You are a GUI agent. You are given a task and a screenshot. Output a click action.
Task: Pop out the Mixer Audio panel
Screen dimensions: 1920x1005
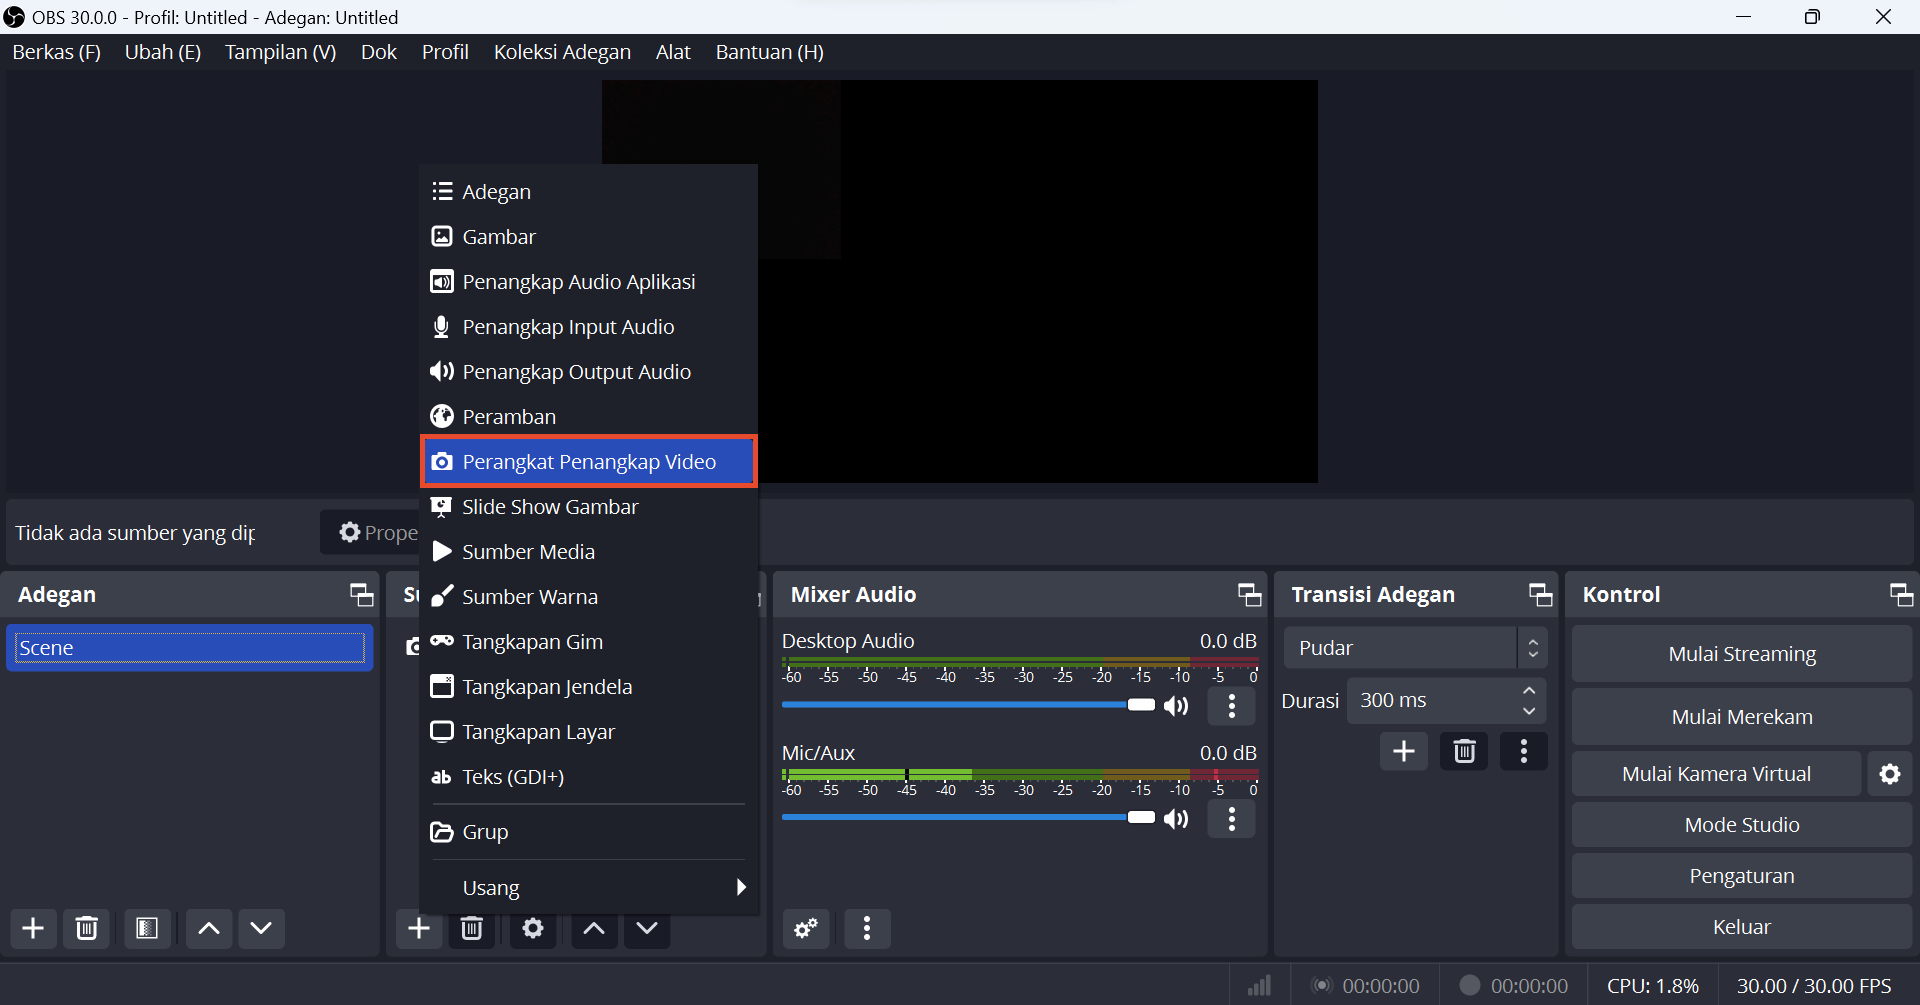coord(1248,593)
